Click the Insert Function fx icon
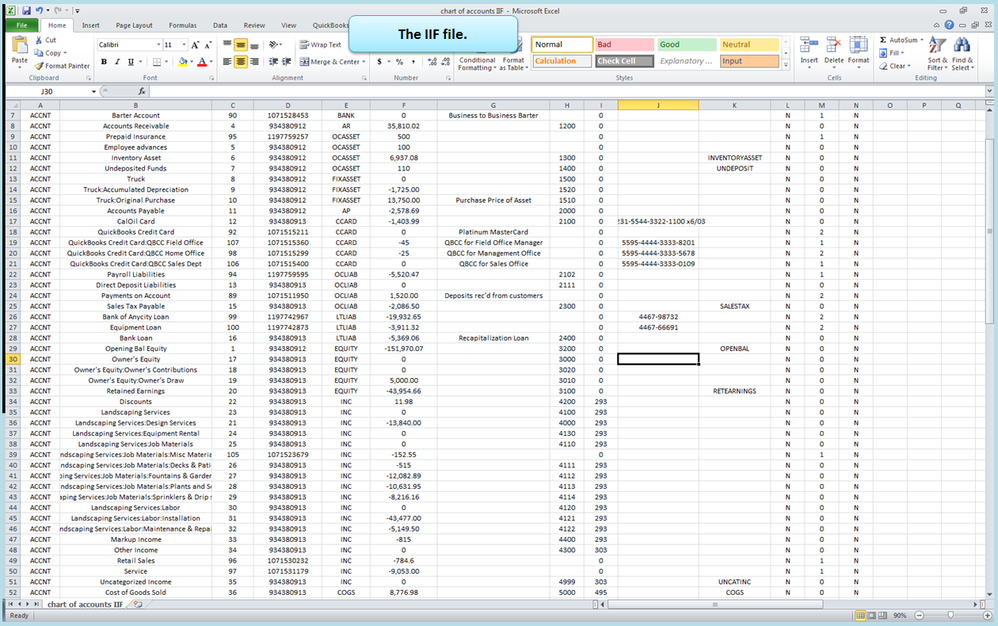Image resolution: width=998 pixels, height=626 pixels. click(x=142, y=92)
